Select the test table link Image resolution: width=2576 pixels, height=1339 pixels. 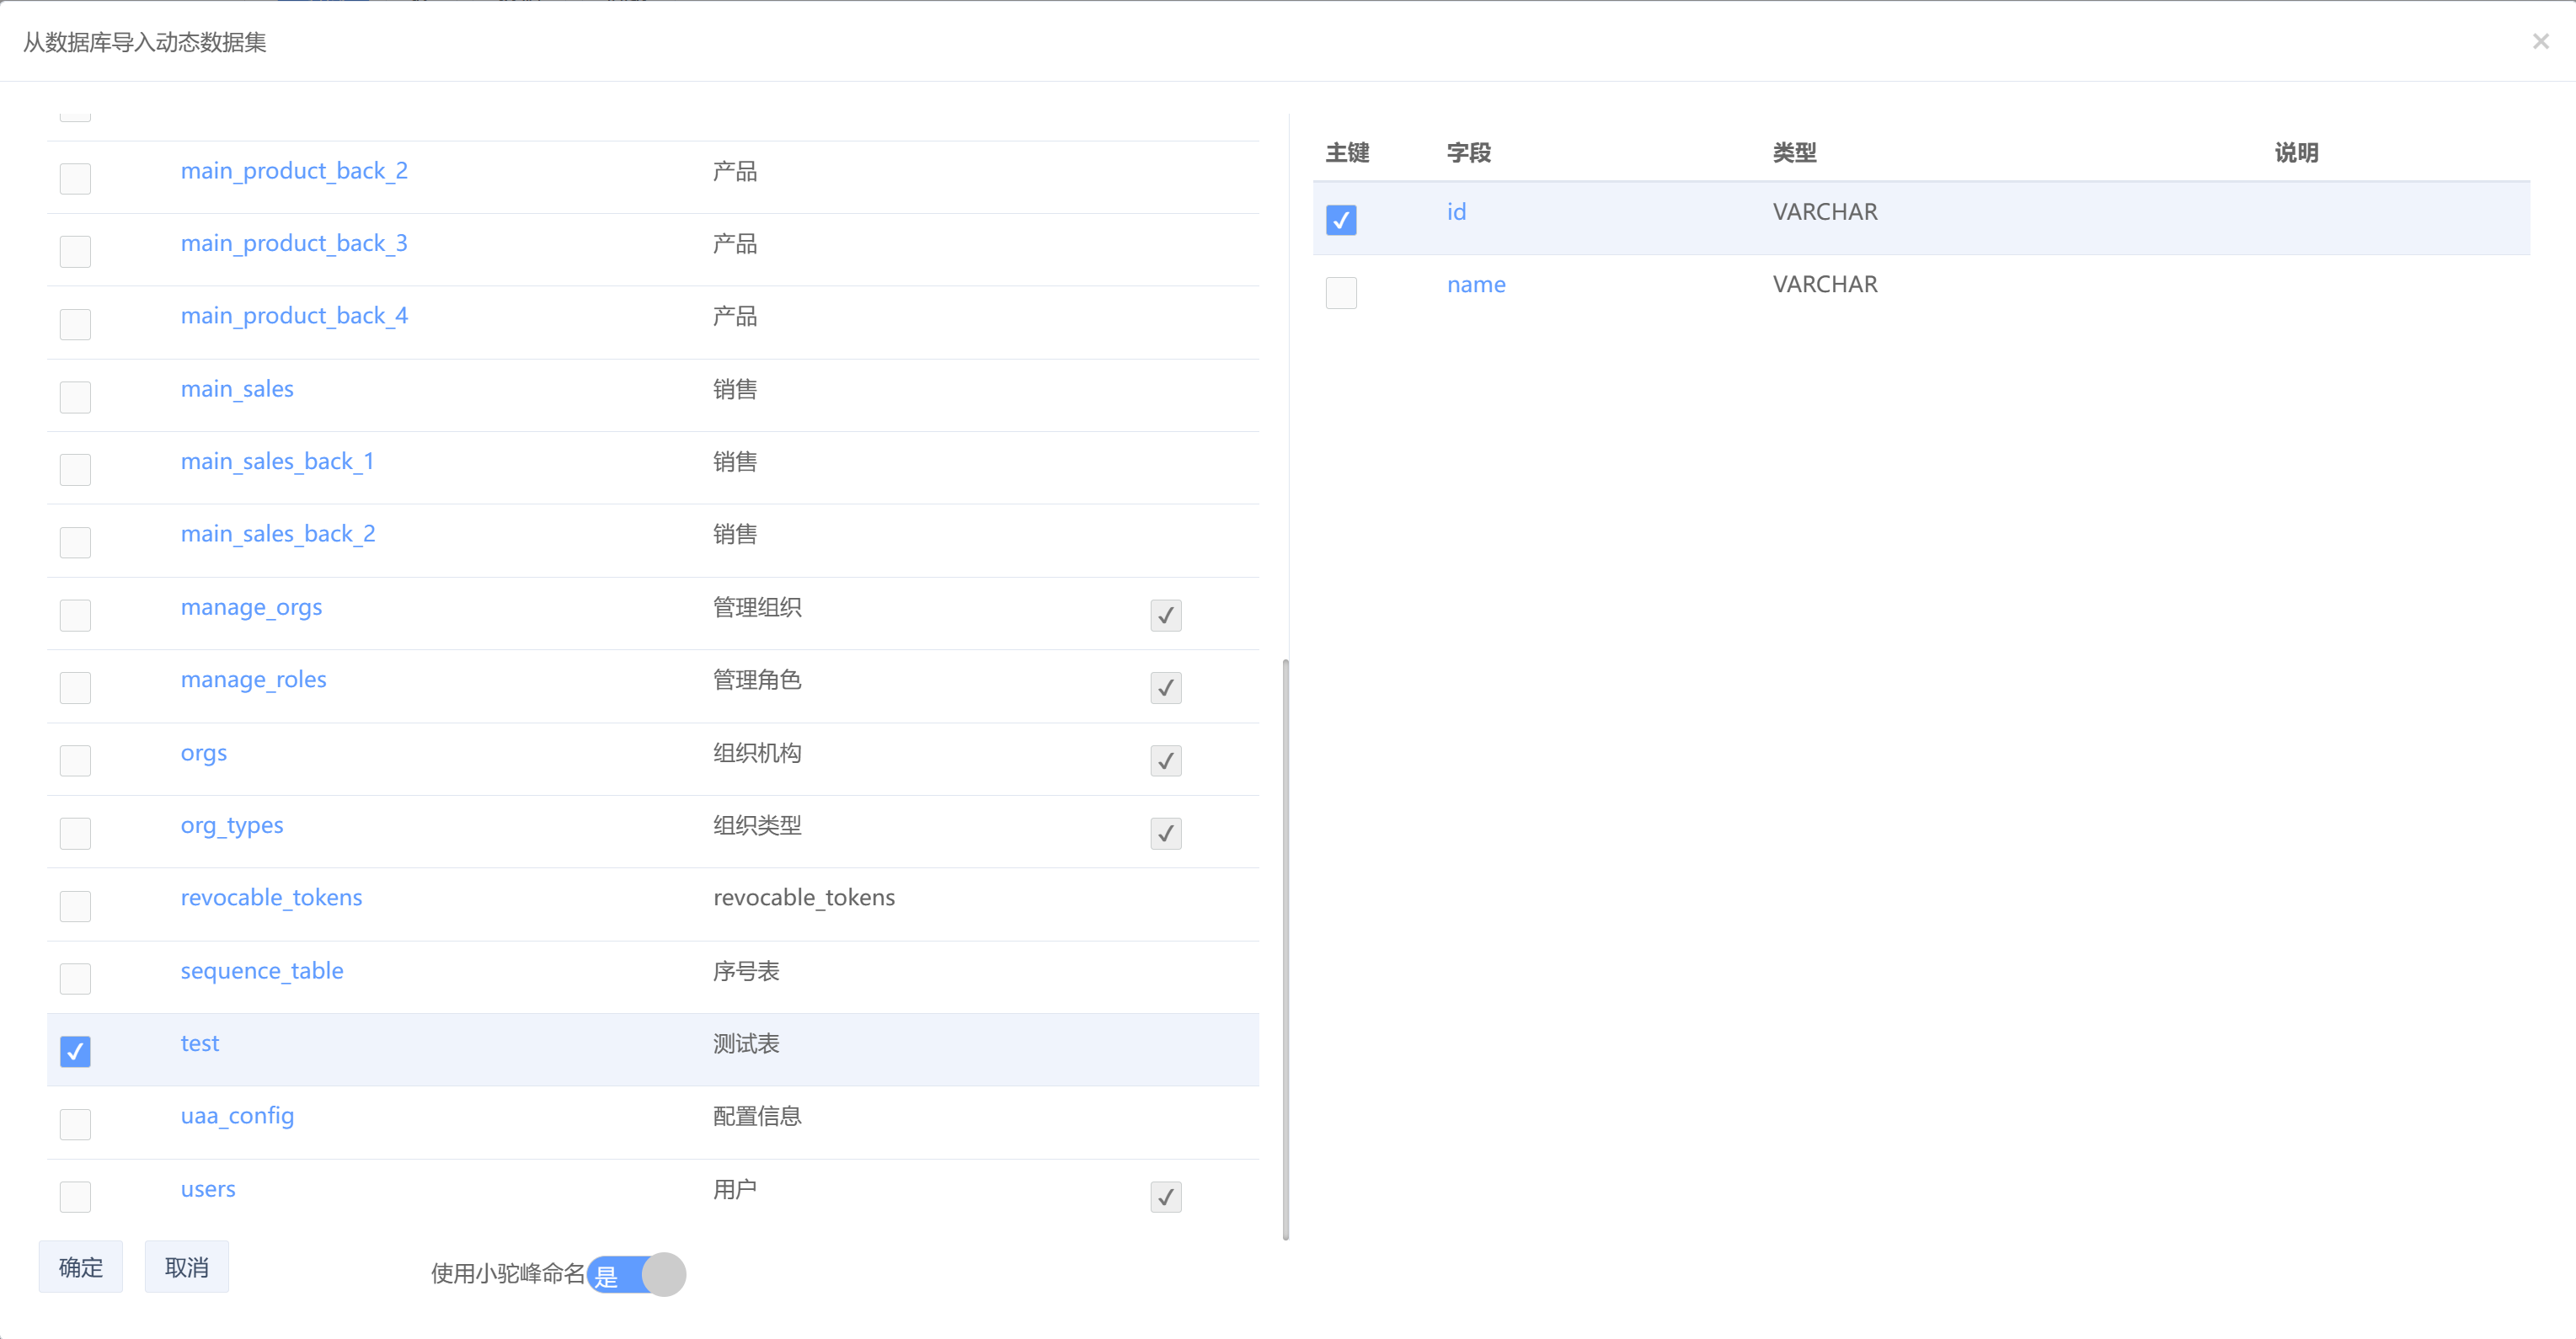point(200,1043)
